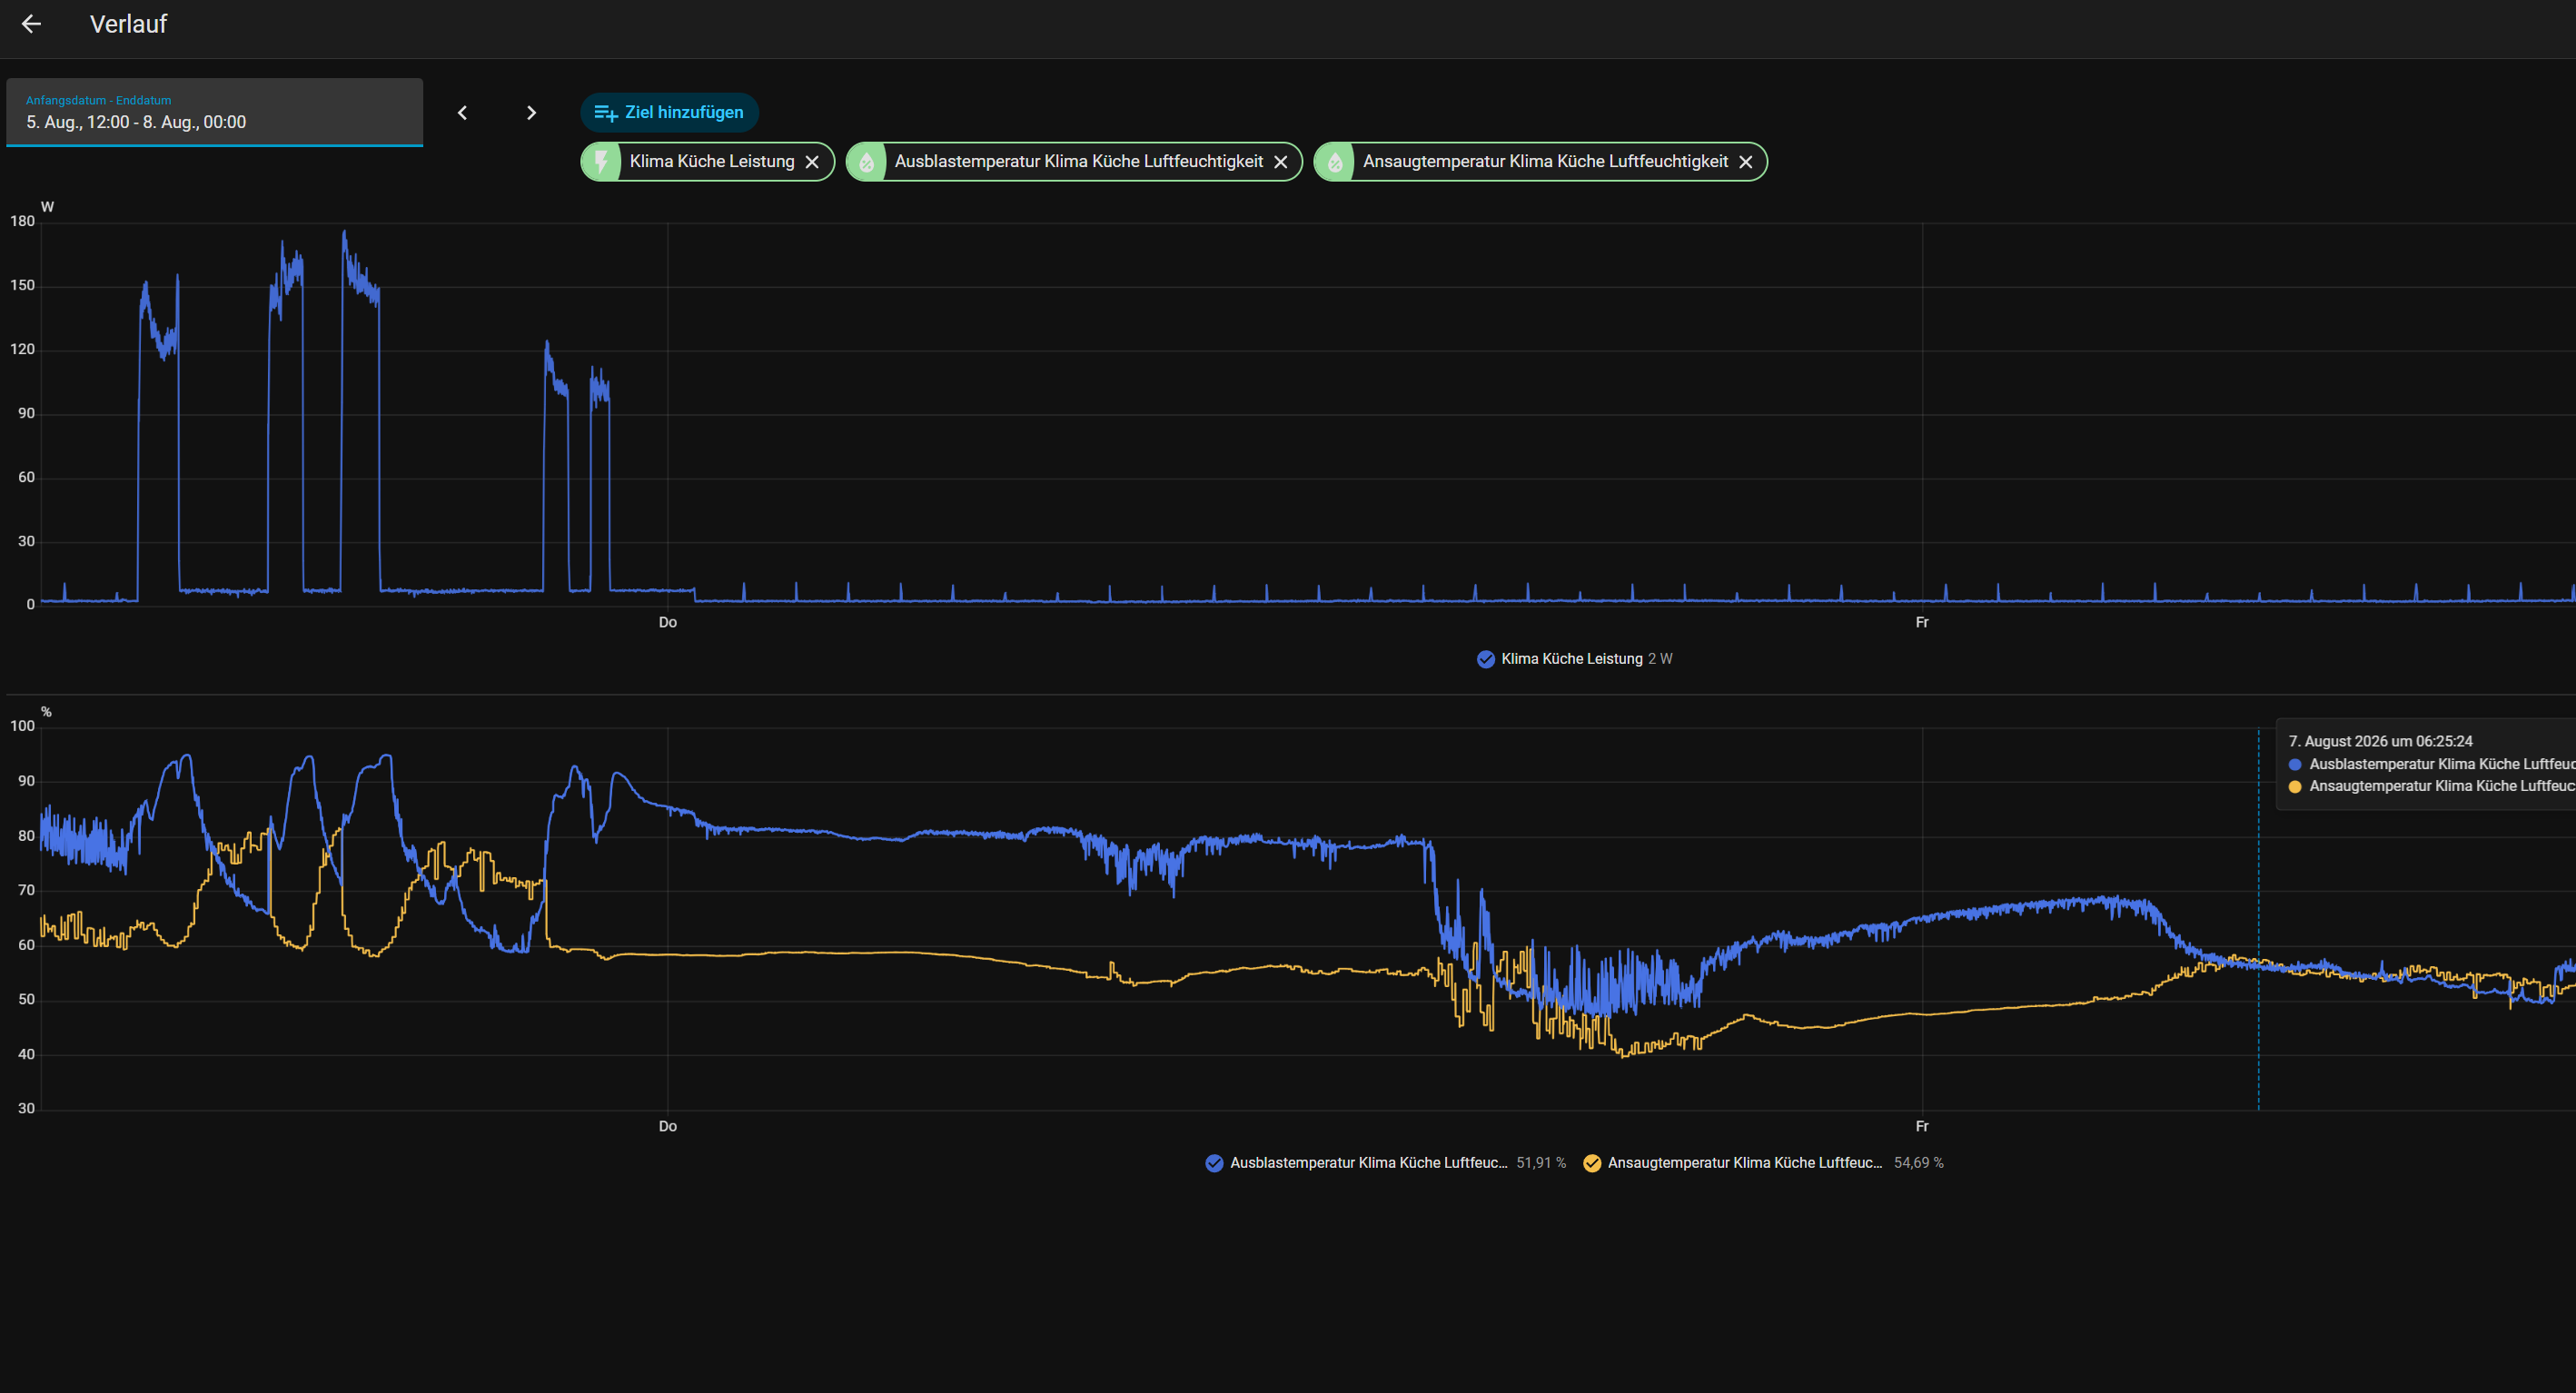2576x1393 pixels.
Task: Remove the Klima Küche Leistung chip
Action: click(x=812, y=162)
